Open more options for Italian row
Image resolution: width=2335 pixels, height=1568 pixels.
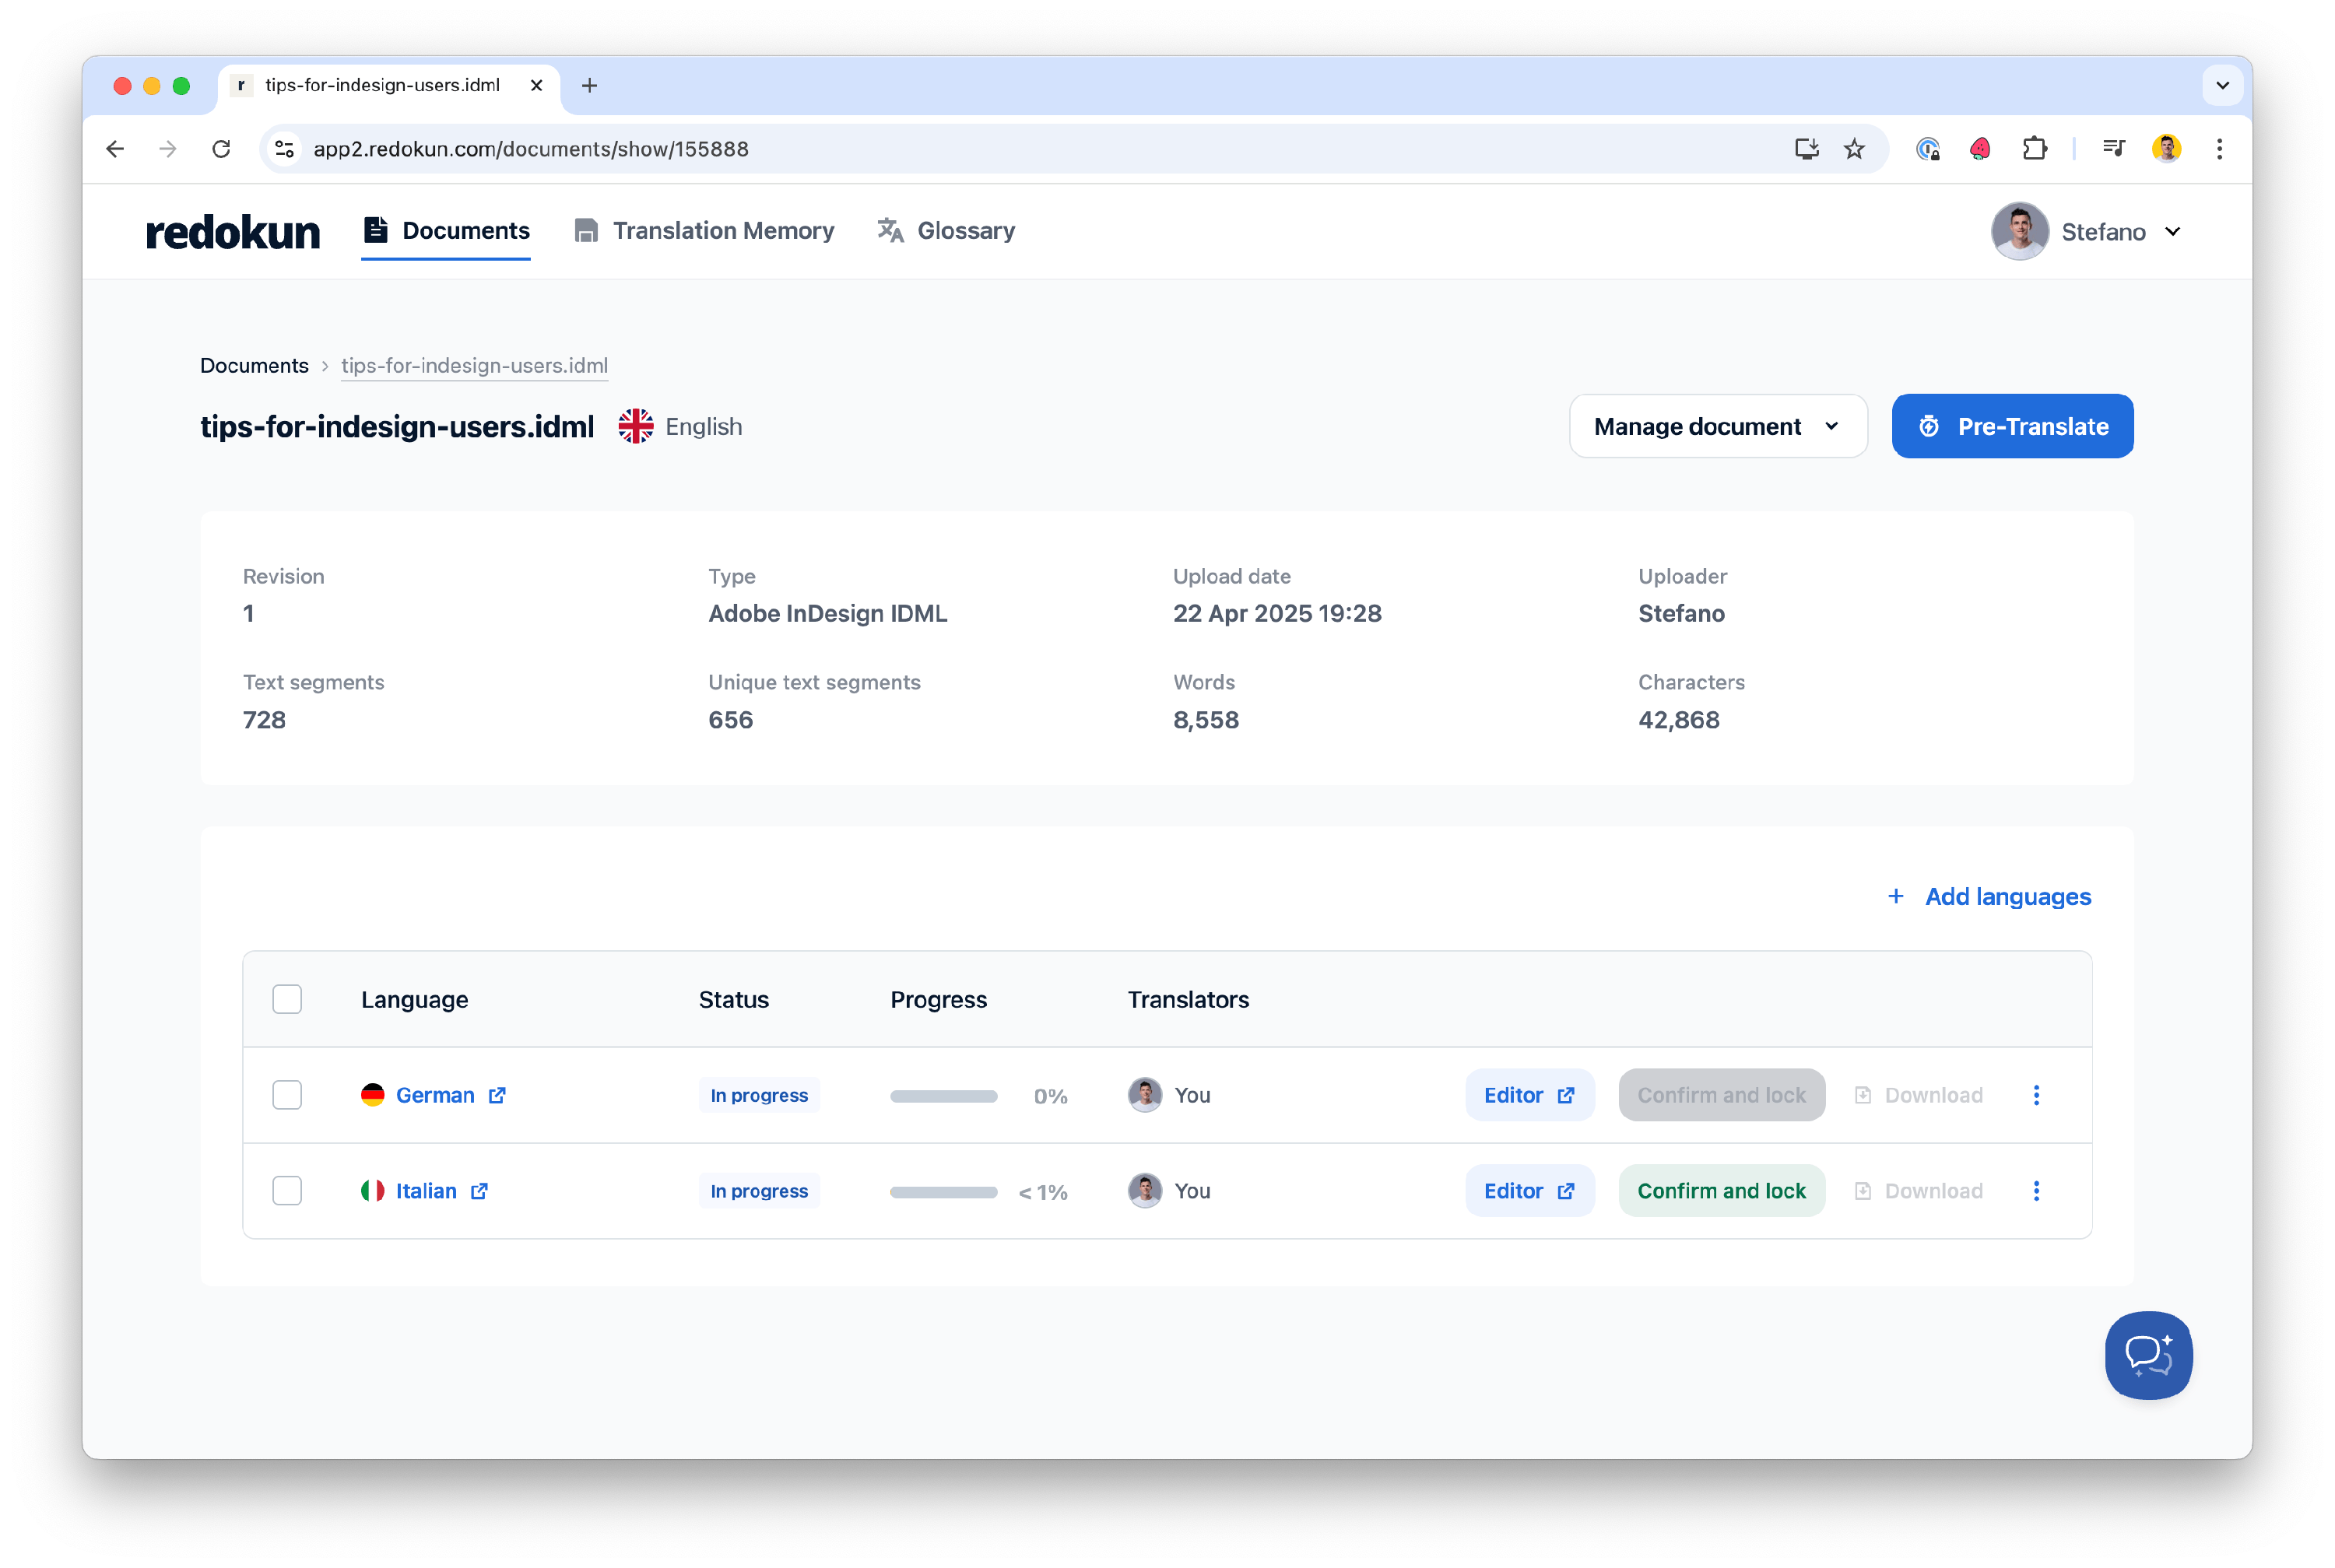tap(2036, 1191)
